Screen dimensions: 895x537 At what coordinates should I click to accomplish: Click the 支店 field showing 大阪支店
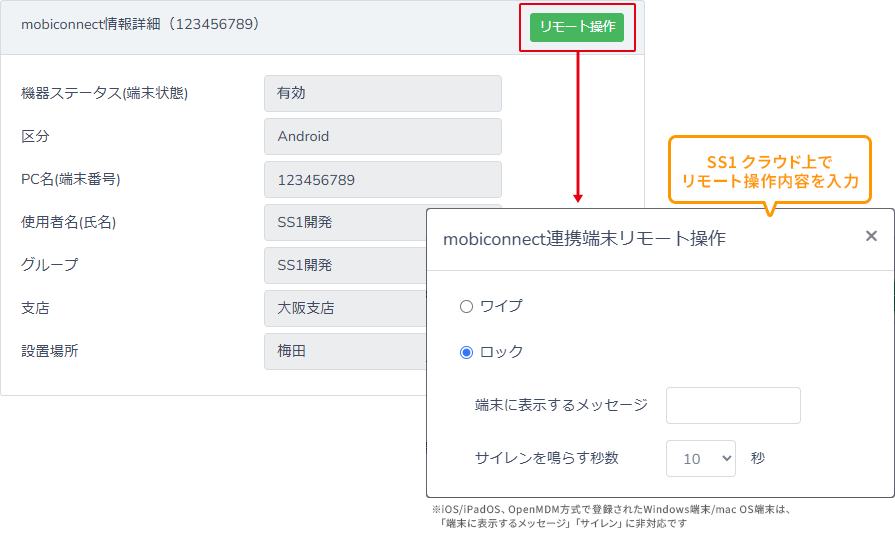(x=345, y=308)
